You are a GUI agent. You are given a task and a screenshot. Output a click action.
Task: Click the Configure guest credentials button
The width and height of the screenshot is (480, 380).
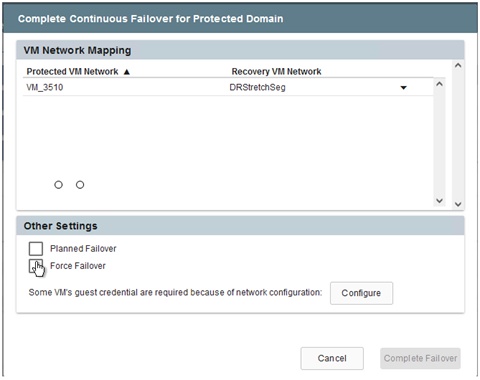pyautogui.click(x=361, y=293)
